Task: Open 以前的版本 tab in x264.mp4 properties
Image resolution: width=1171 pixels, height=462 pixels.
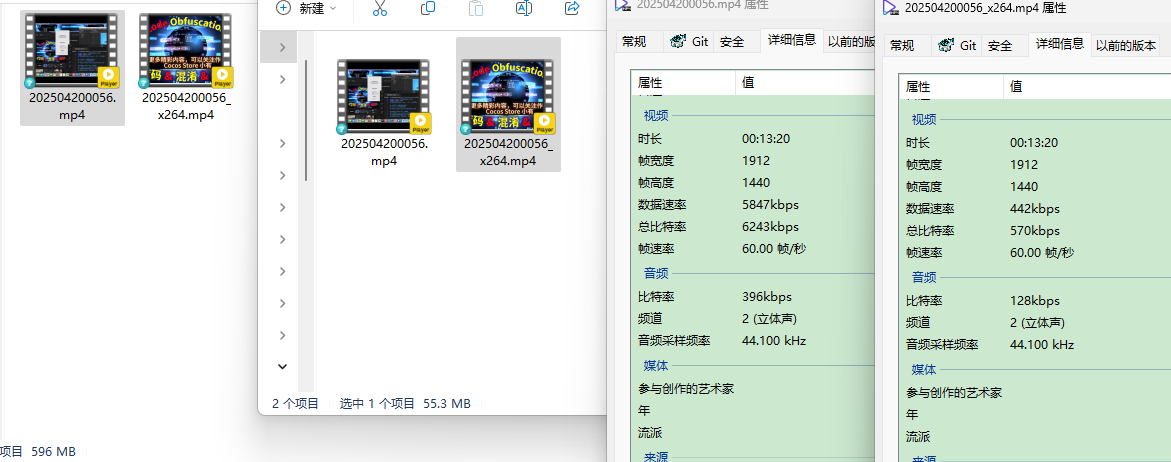Action: point(1125,46)
